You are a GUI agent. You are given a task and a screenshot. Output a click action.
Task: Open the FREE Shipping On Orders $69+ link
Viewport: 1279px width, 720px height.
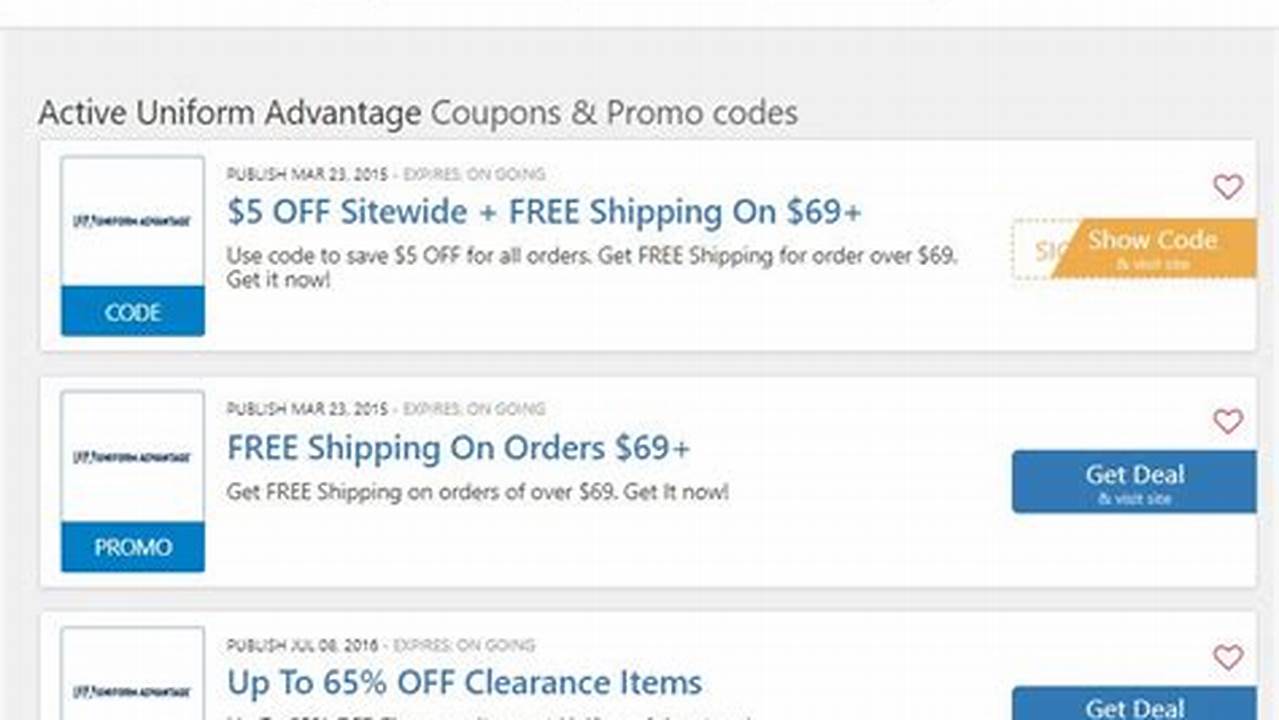click(459, 448)
